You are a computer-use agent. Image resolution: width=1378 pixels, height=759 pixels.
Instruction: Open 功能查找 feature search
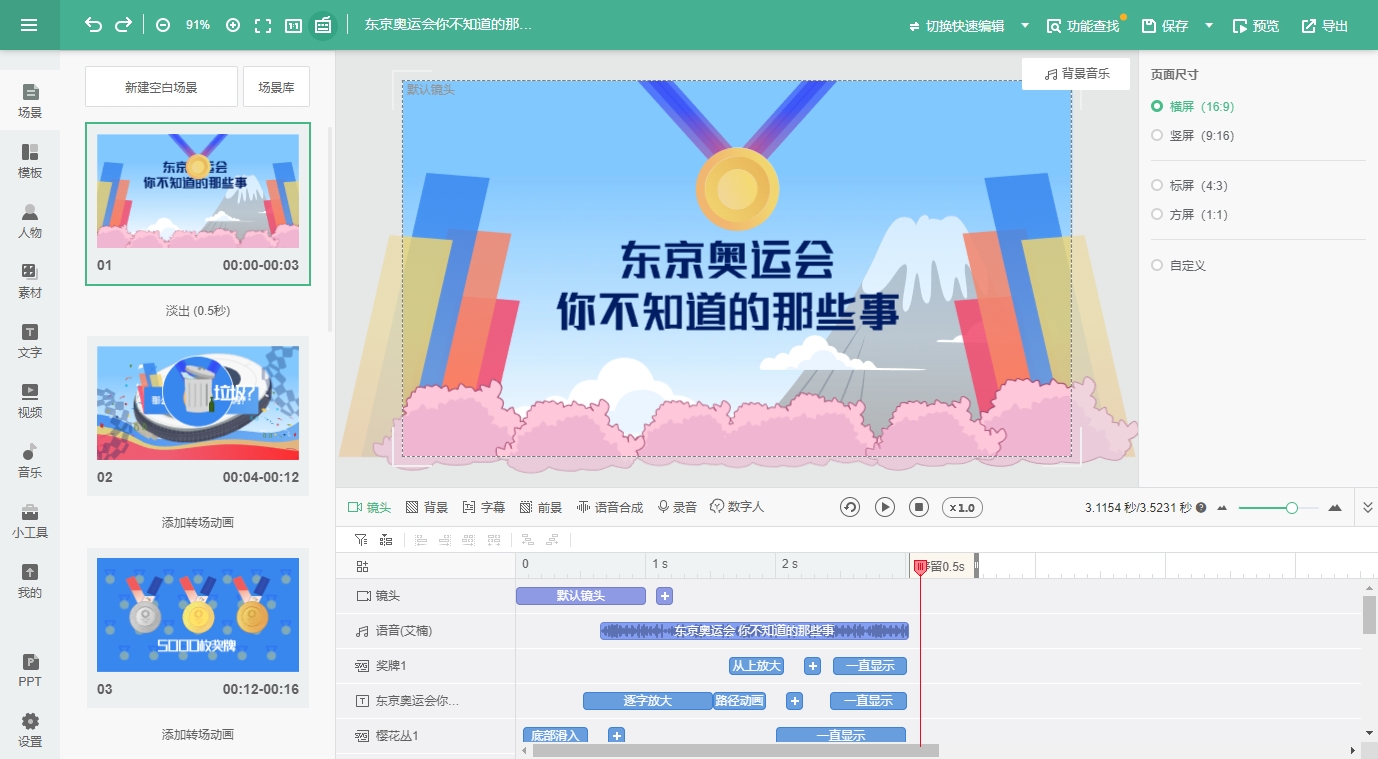tap(1083, 25)
